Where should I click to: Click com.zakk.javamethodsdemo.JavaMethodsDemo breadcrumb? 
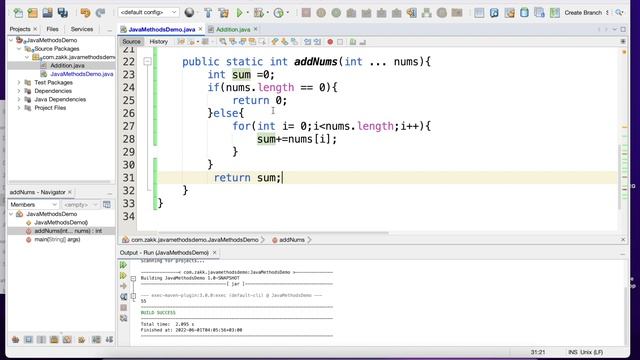click(x=194, y=240)
